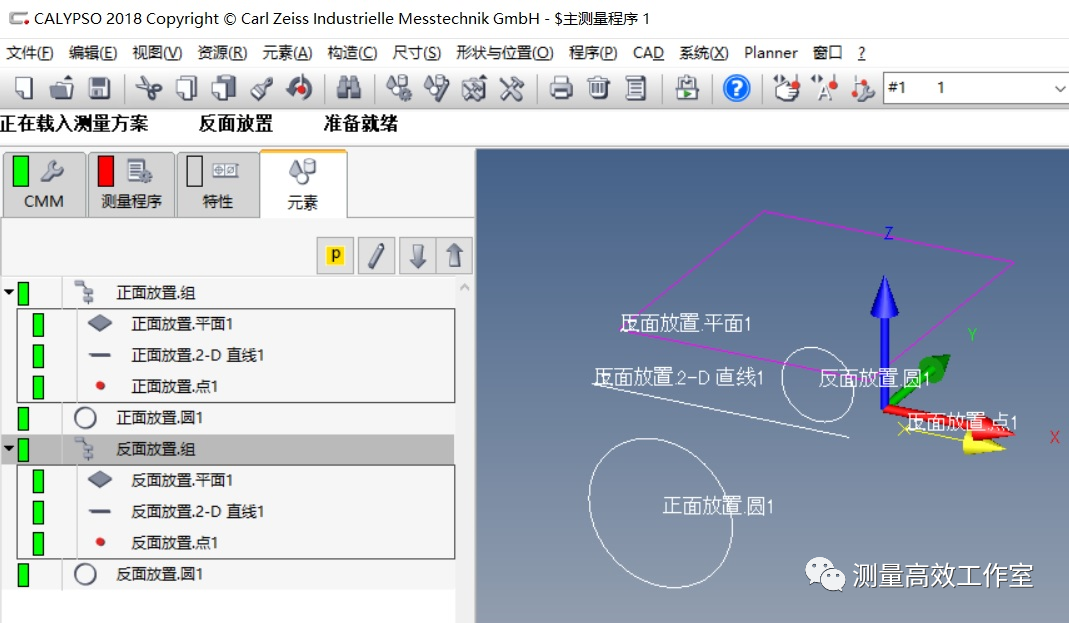Click the stylus system setup icon
Image resolution: width=1069 pixels, height=623 pixels.
(x=399, y=88)
